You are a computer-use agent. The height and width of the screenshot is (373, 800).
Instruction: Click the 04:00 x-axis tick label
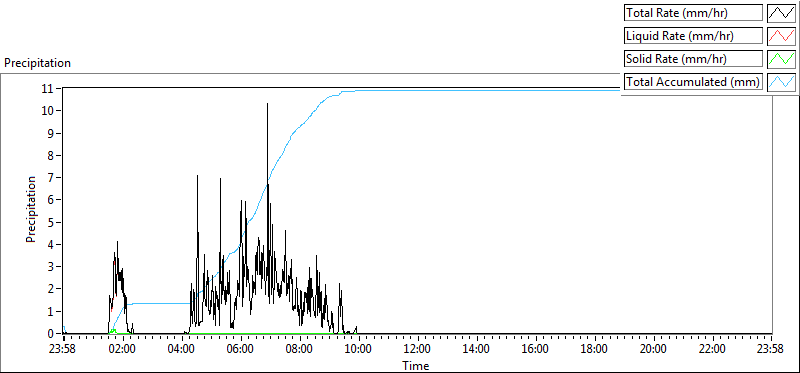tap(182, 350)
